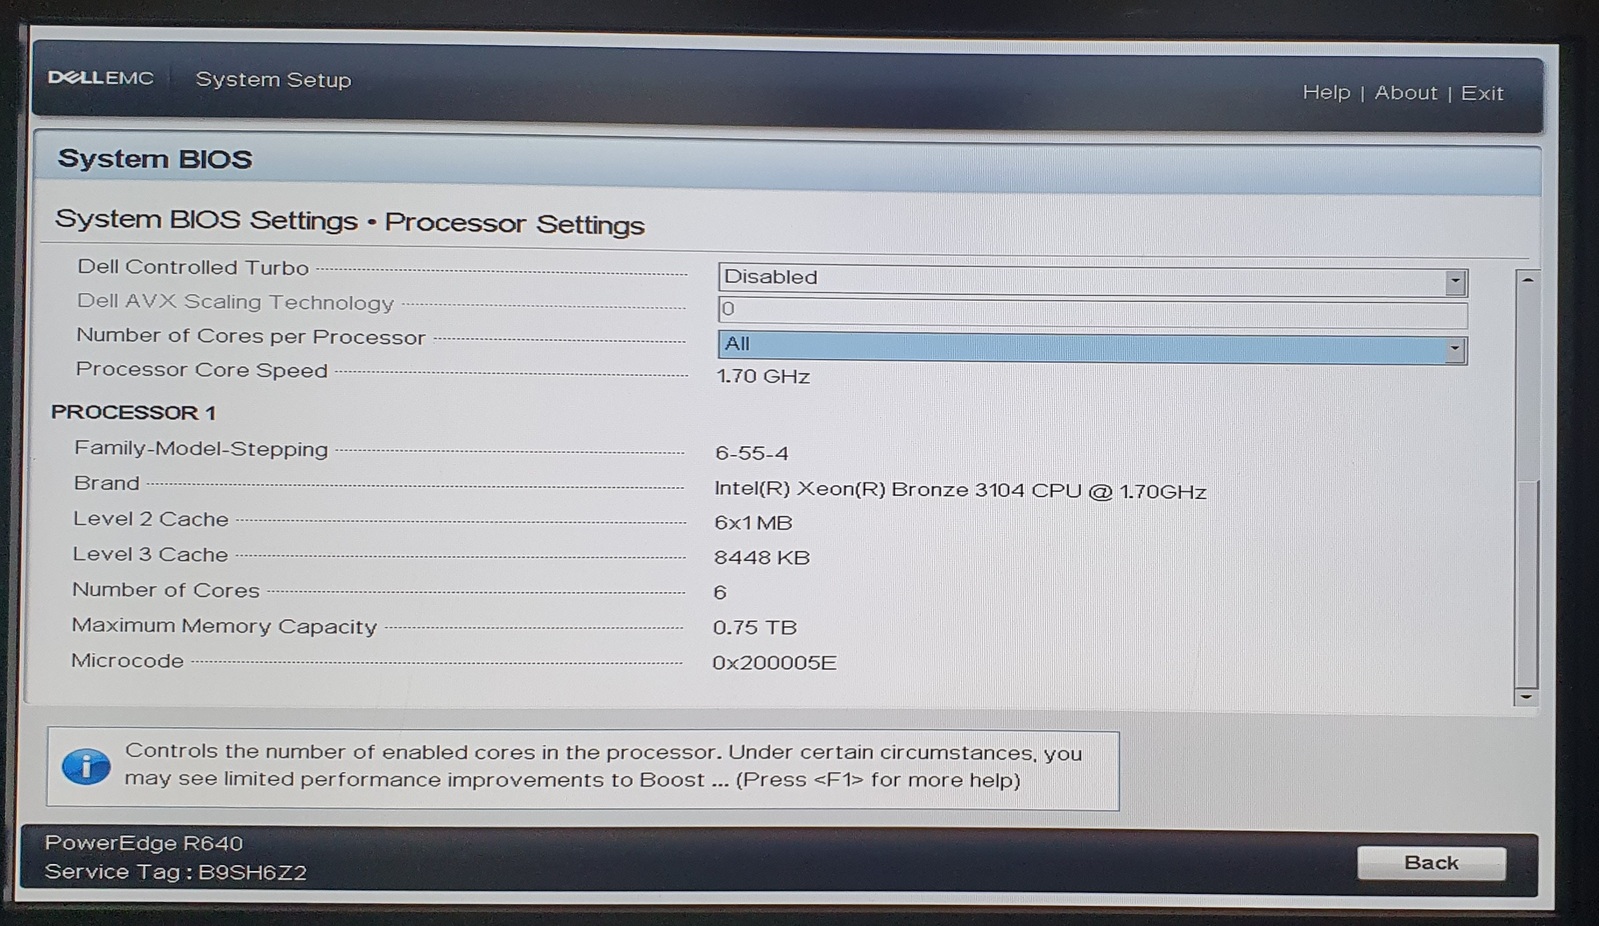The image size is (1599, 926).
Task: Click the Dell AVX Scaling Technology label
Action: [235, 302]
